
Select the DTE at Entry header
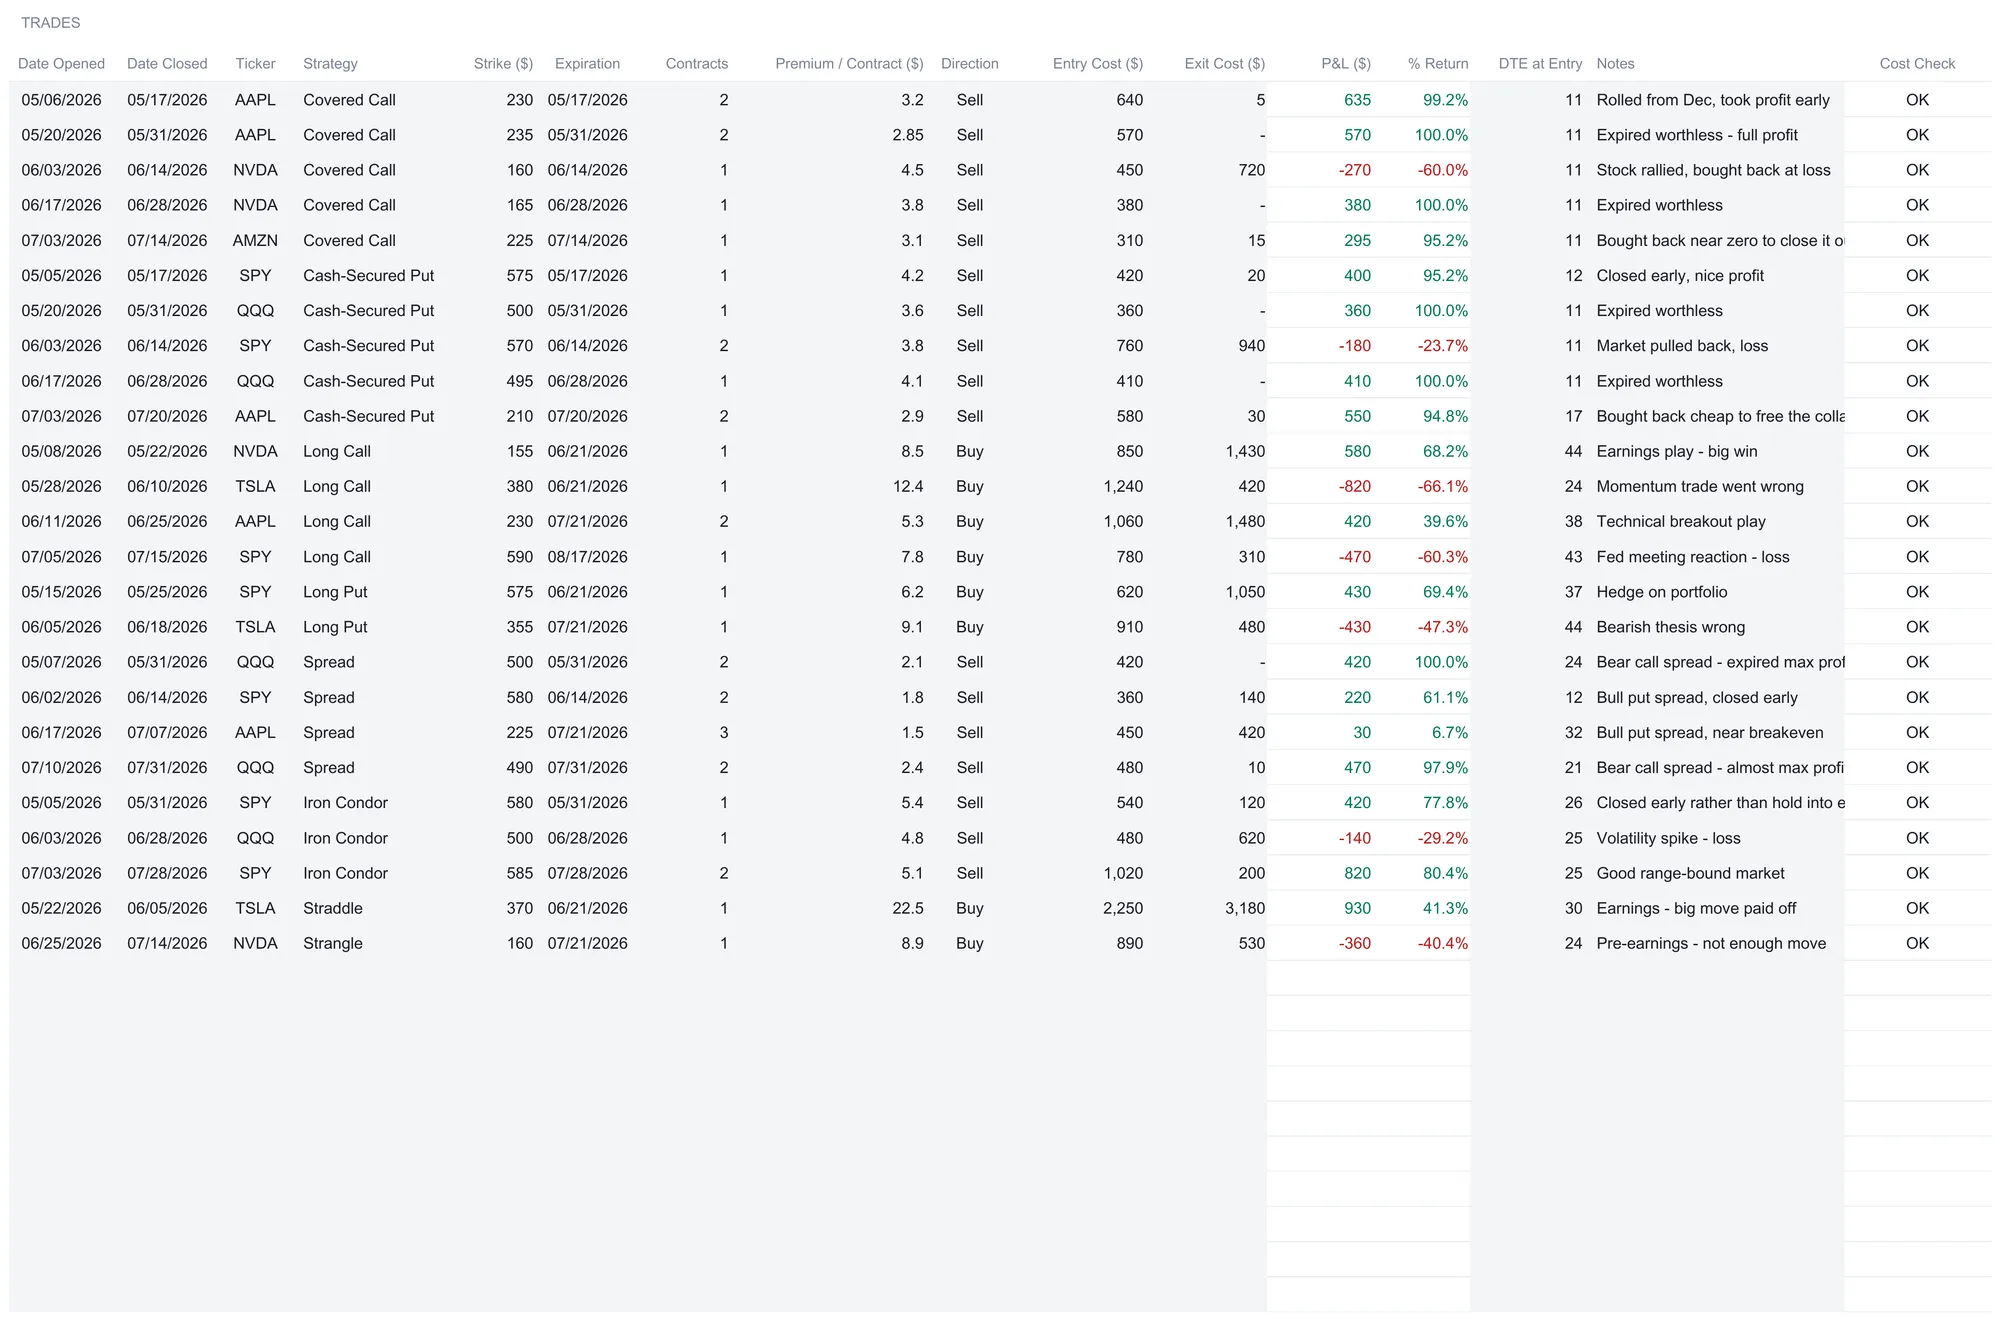click(x=1539, y=63)
